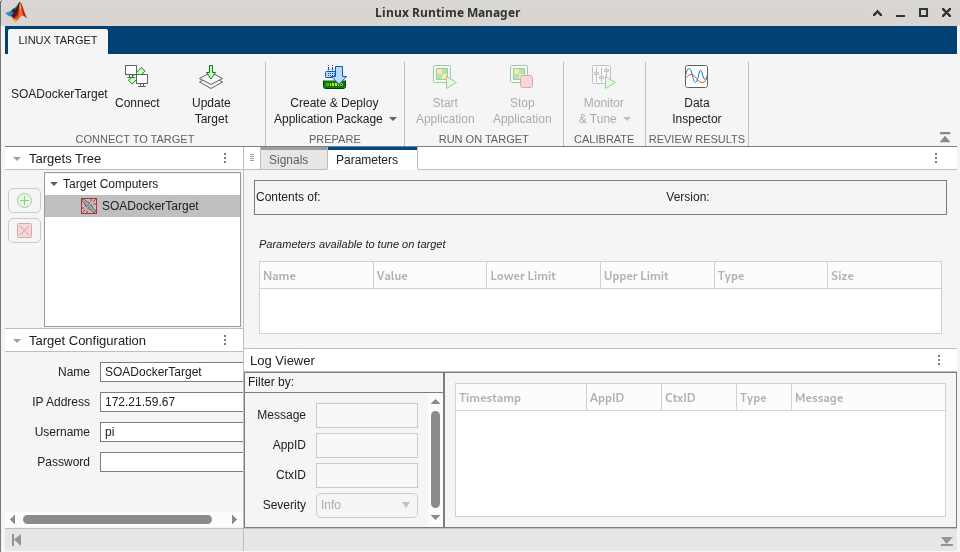Select the LINUX TARGET ribbon tab

click(x=58, y=40)
